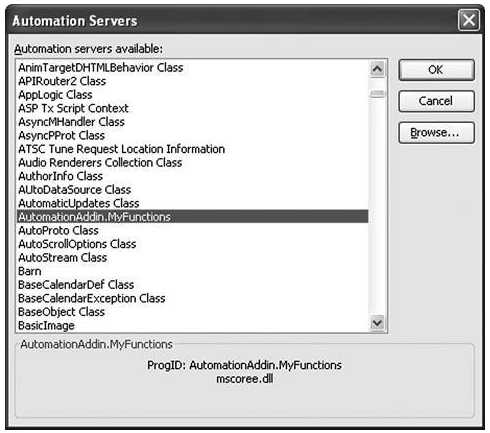490x433 pixels.
Task: Click the 'Automation servers available:' label
Action: click(x=88, y=49)
